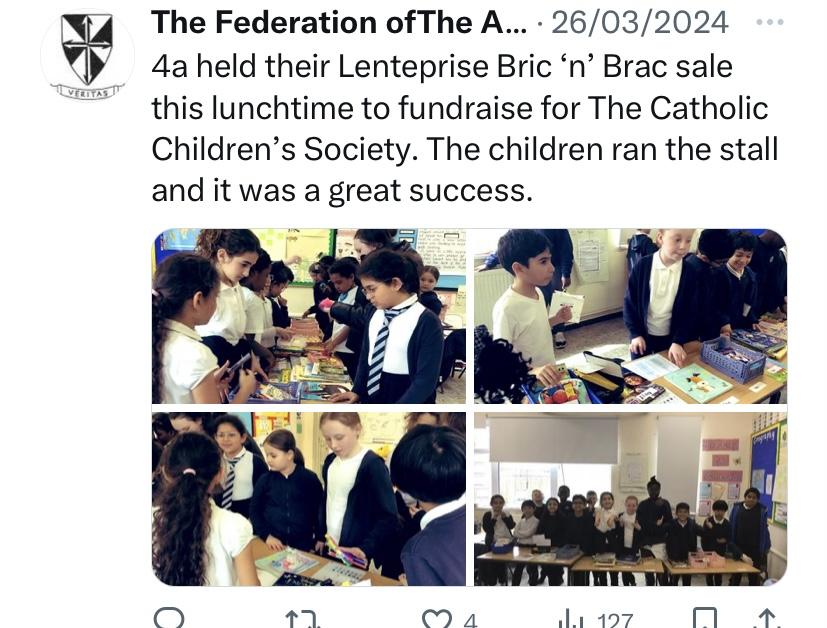
Task: Open the bottom-left photo of girls at stall
Action: (x=309, y=499)
